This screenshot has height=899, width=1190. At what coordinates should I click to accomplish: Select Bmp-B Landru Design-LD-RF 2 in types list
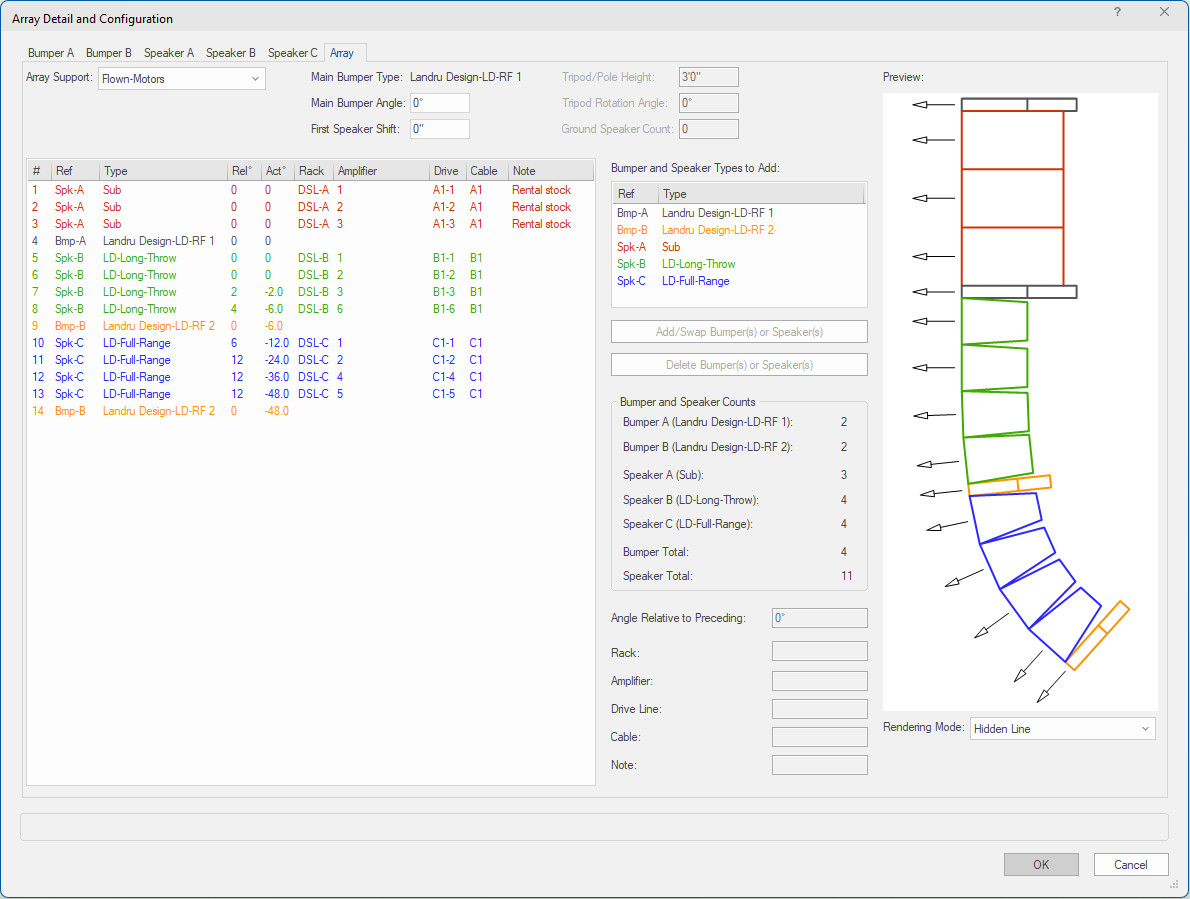point(739,230)
